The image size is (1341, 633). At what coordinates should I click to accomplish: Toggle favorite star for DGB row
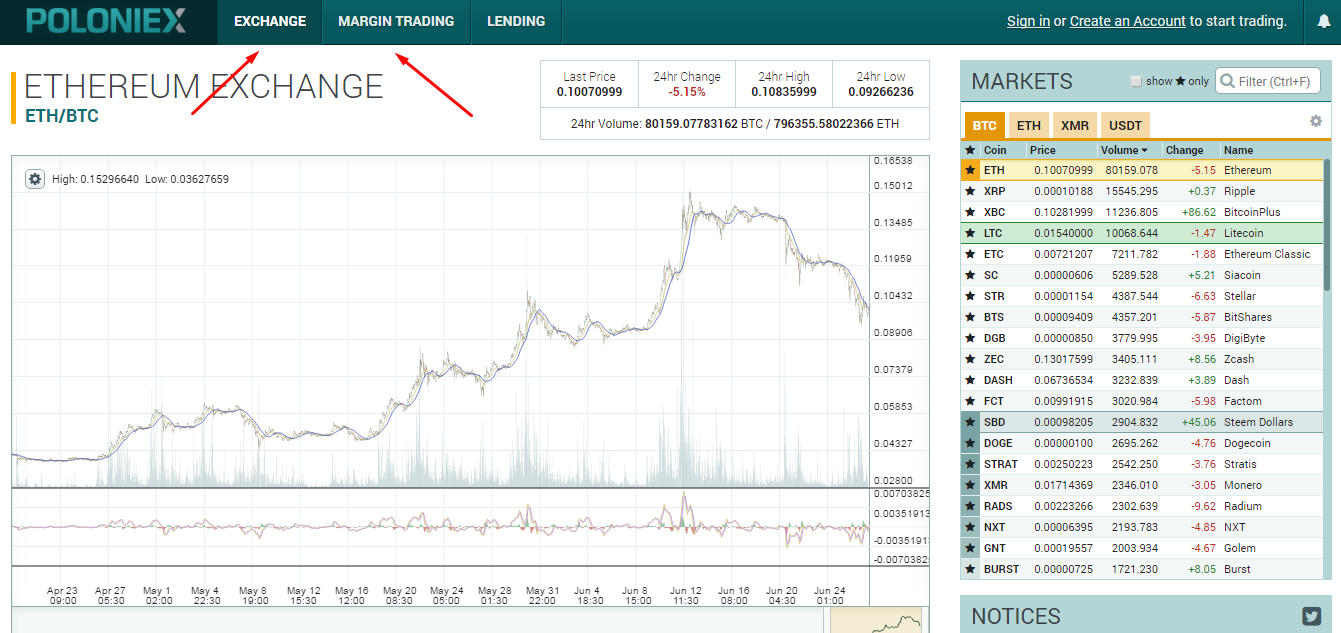pos(970,338)
